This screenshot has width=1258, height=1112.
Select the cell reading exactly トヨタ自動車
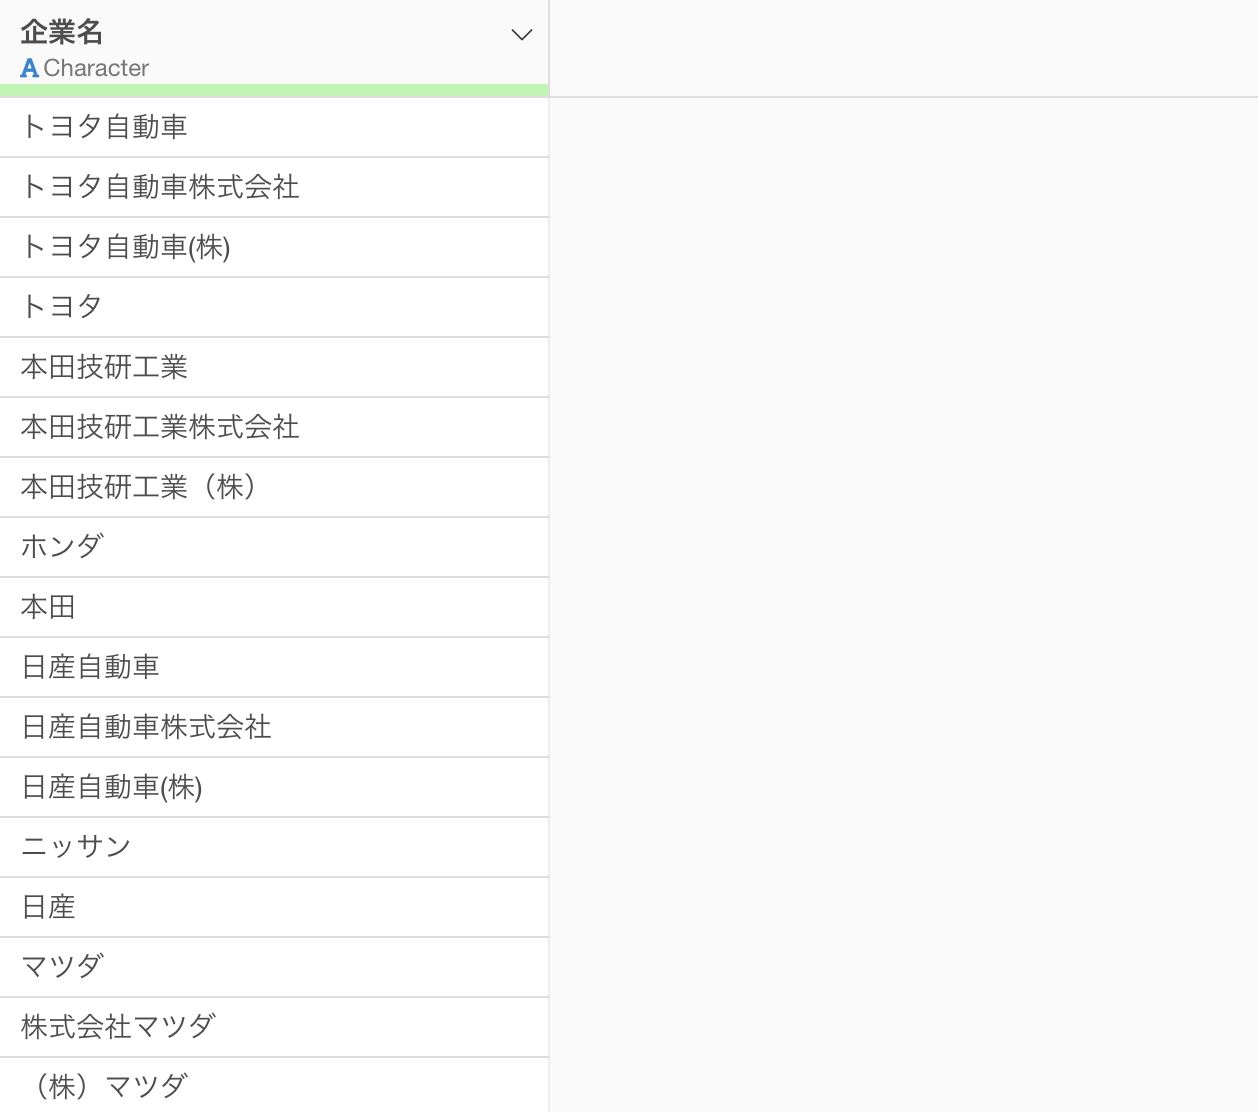pyautogui.click(x=104, y=127)
